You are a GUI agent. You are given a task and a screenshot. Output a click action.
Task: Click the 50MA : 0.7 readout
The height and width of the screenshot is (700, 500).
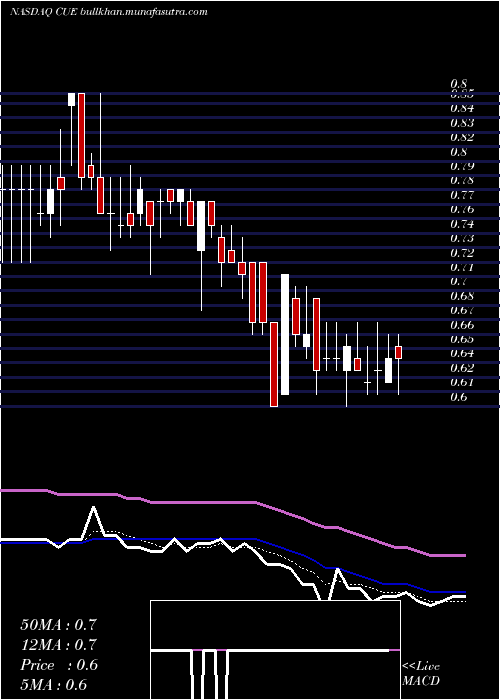(x=58, y=625)
